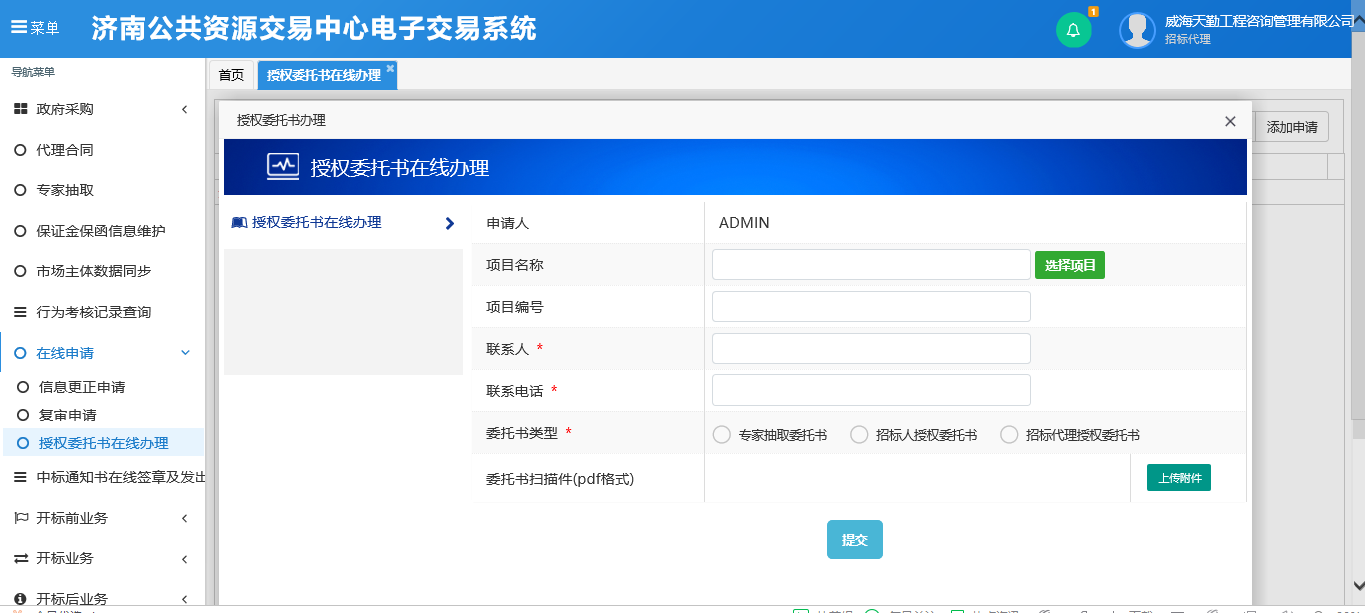Select the 招标人授权委托书 radio button
Viewport: 1365px width, 613px height.
[858, 434]
